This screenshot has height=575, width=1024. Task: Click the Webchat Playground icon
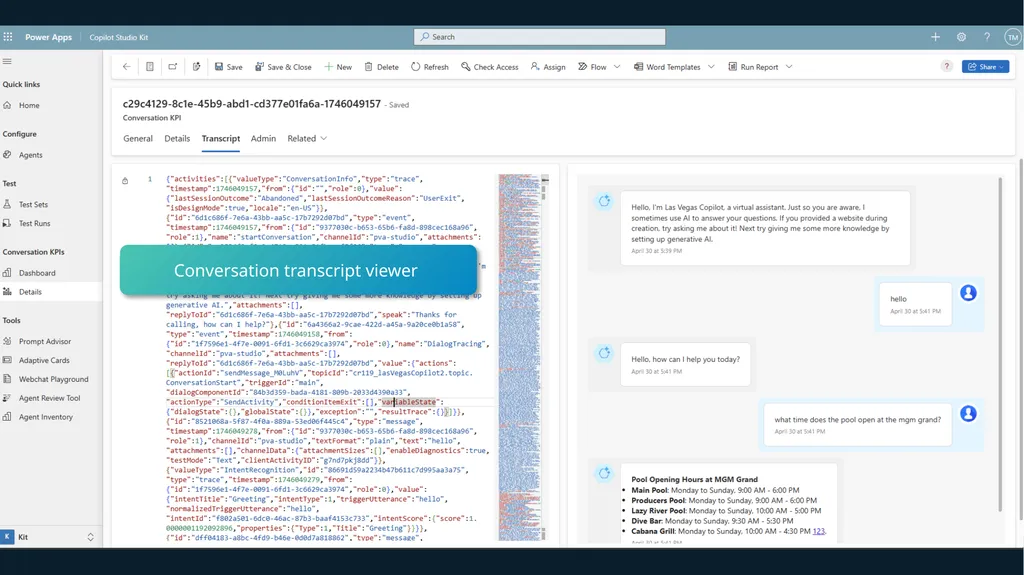click(7, 380)
